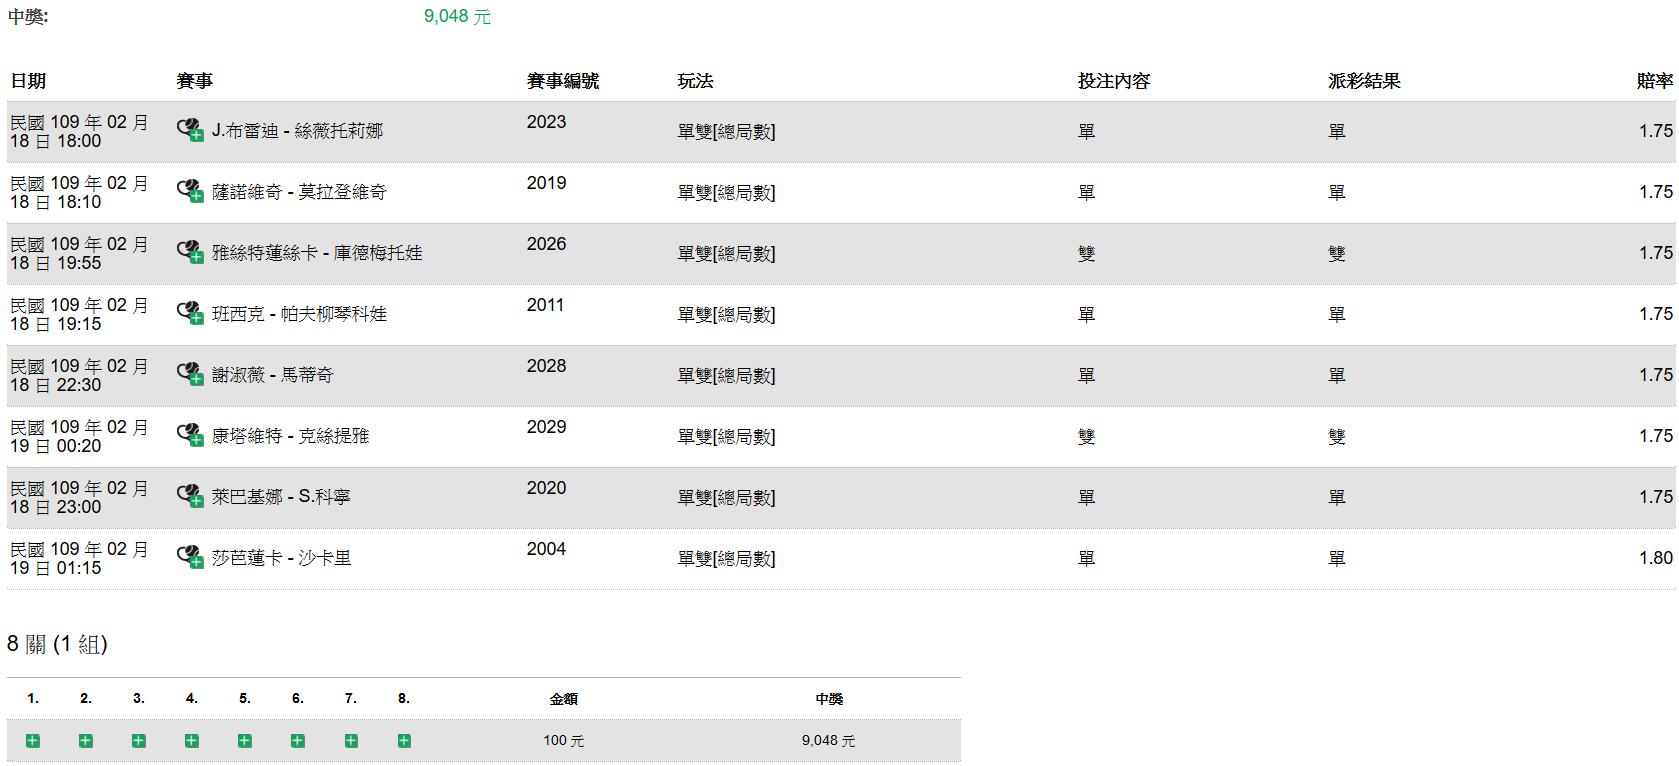This screenshot has height=766, width=1679.
Task: Open the 謝淑薇 - 馬蒂奇 match name
Action: pos(272,375)
